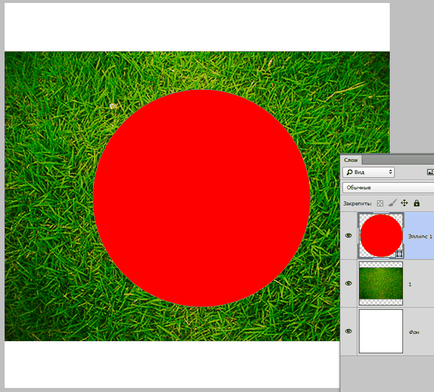Lock transparent pixels checkerboard icon
Image resolution: width=434 pixels, height=392 pixels.
pos(380,203)
